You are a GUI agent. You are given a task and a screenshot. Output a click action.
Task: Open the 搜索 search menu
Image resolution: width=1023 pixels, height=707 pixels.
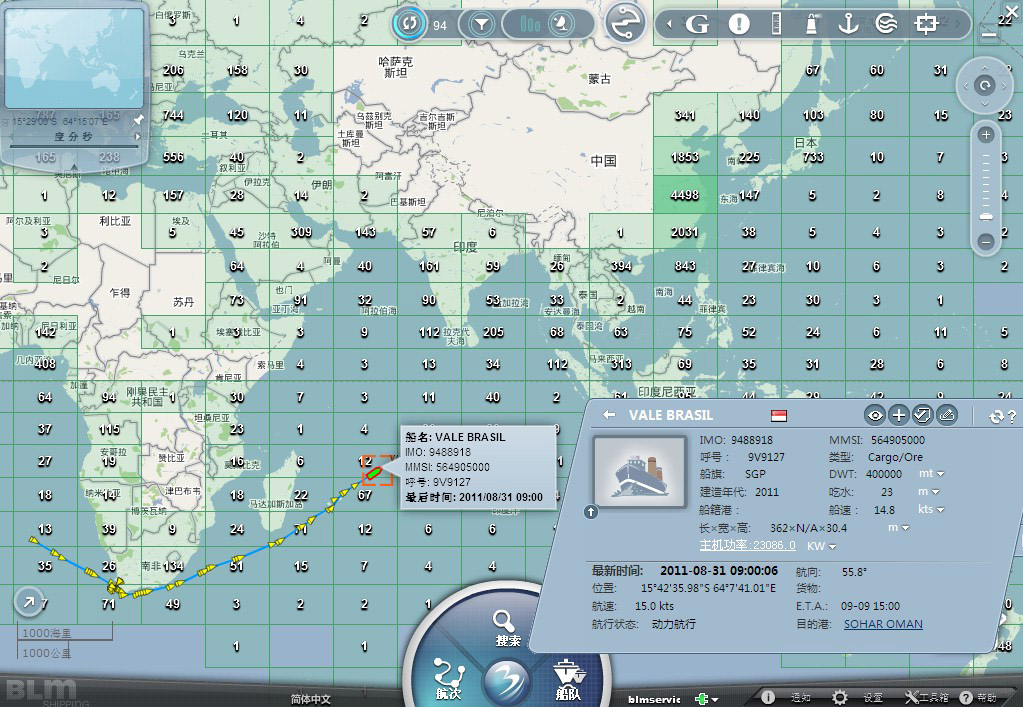coord(506,627)
